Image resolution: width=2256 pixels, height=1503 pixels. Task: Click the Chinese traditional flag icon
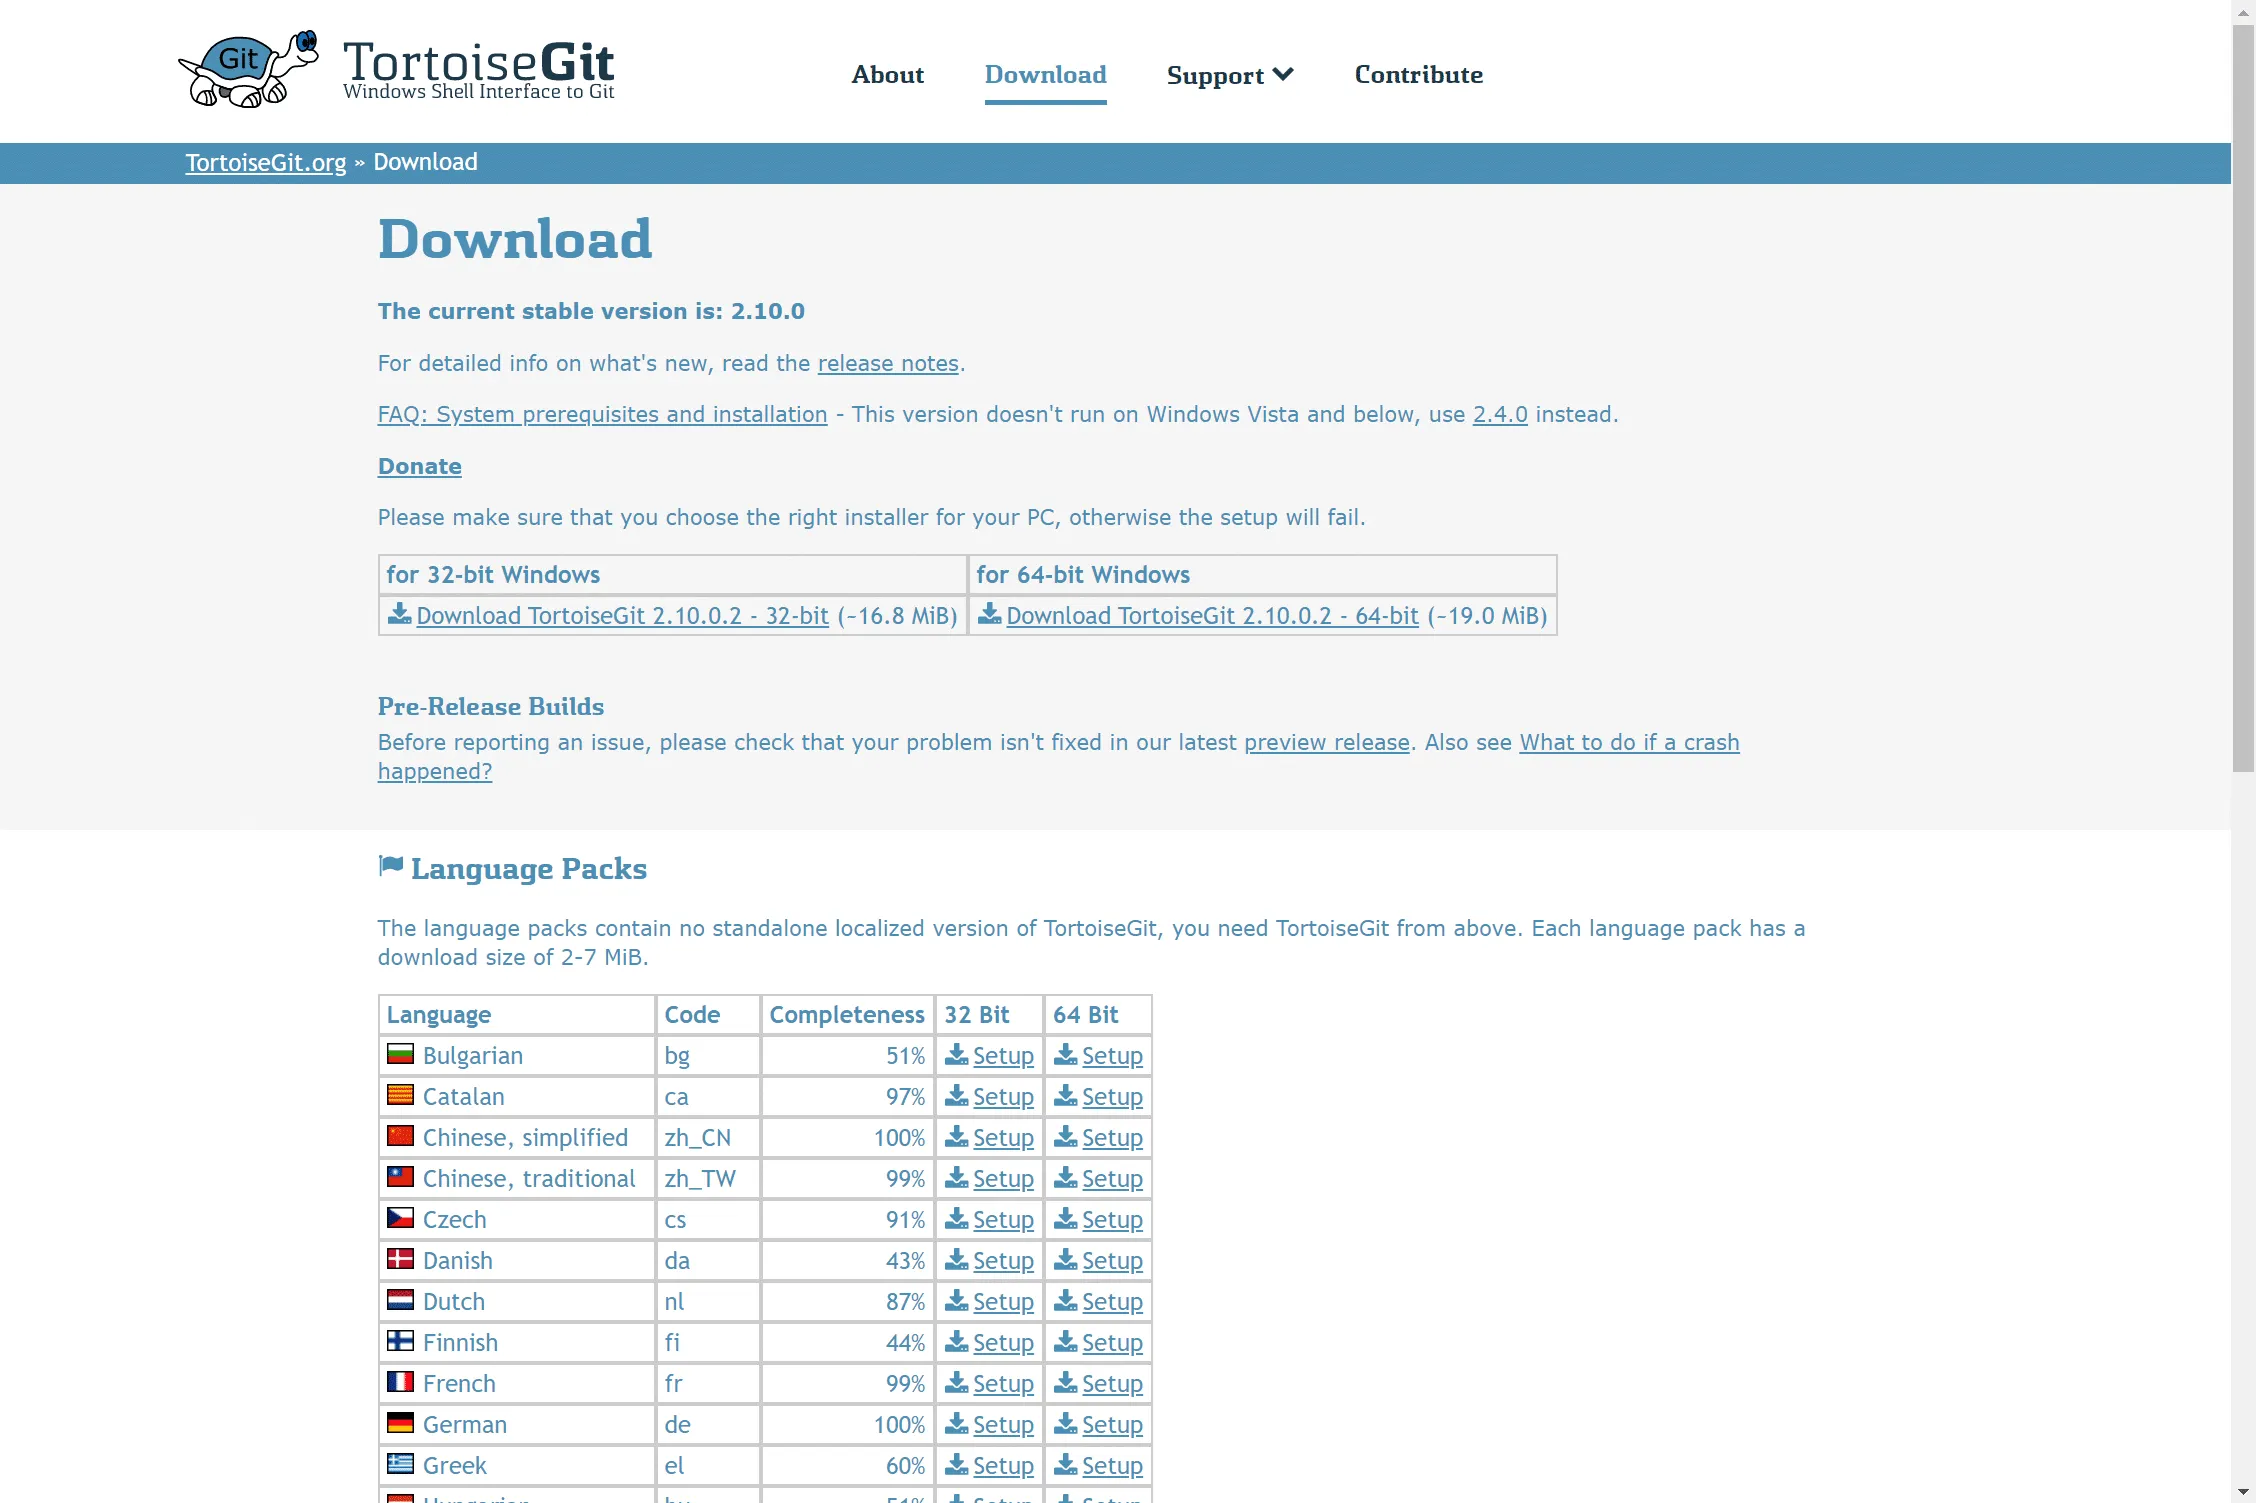[400, 1177]
